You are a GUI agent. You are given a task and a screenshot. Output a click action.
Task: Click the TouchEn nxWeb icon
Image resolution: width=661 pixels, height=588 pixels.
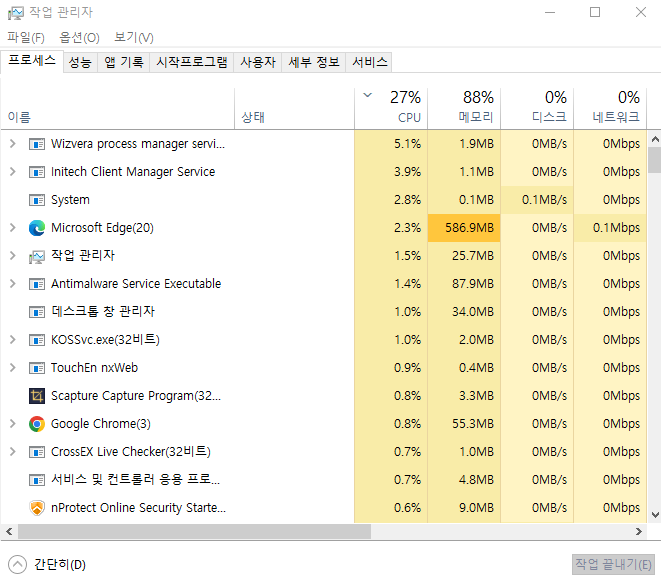pyautogui.click(x=37, y=368)
